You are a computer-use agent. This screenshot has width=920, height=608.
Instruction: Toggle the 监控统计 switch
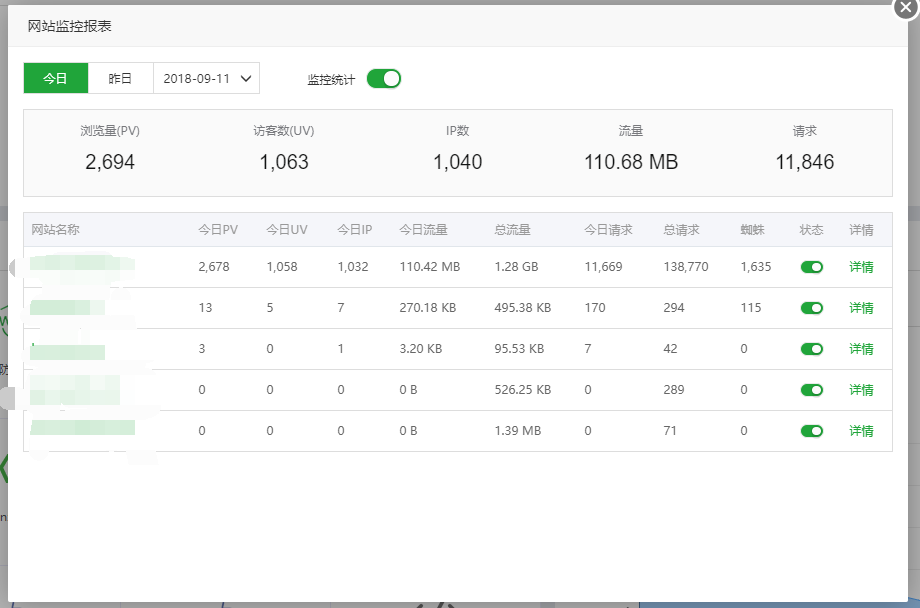(x=384, y=79)
